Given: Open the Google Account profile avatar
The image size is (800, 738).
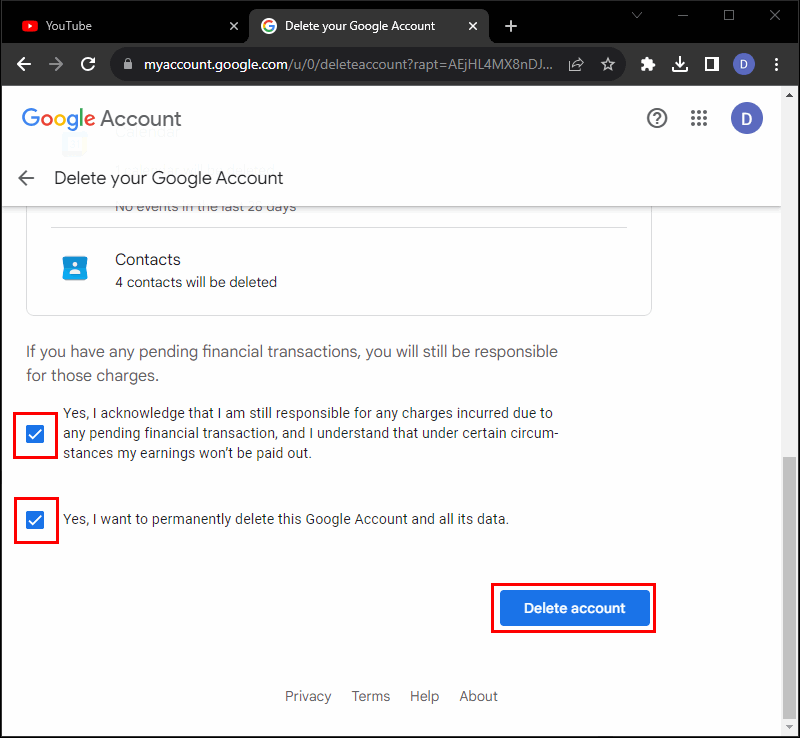Looking at the screenshot, I should (x=746, y=119).
